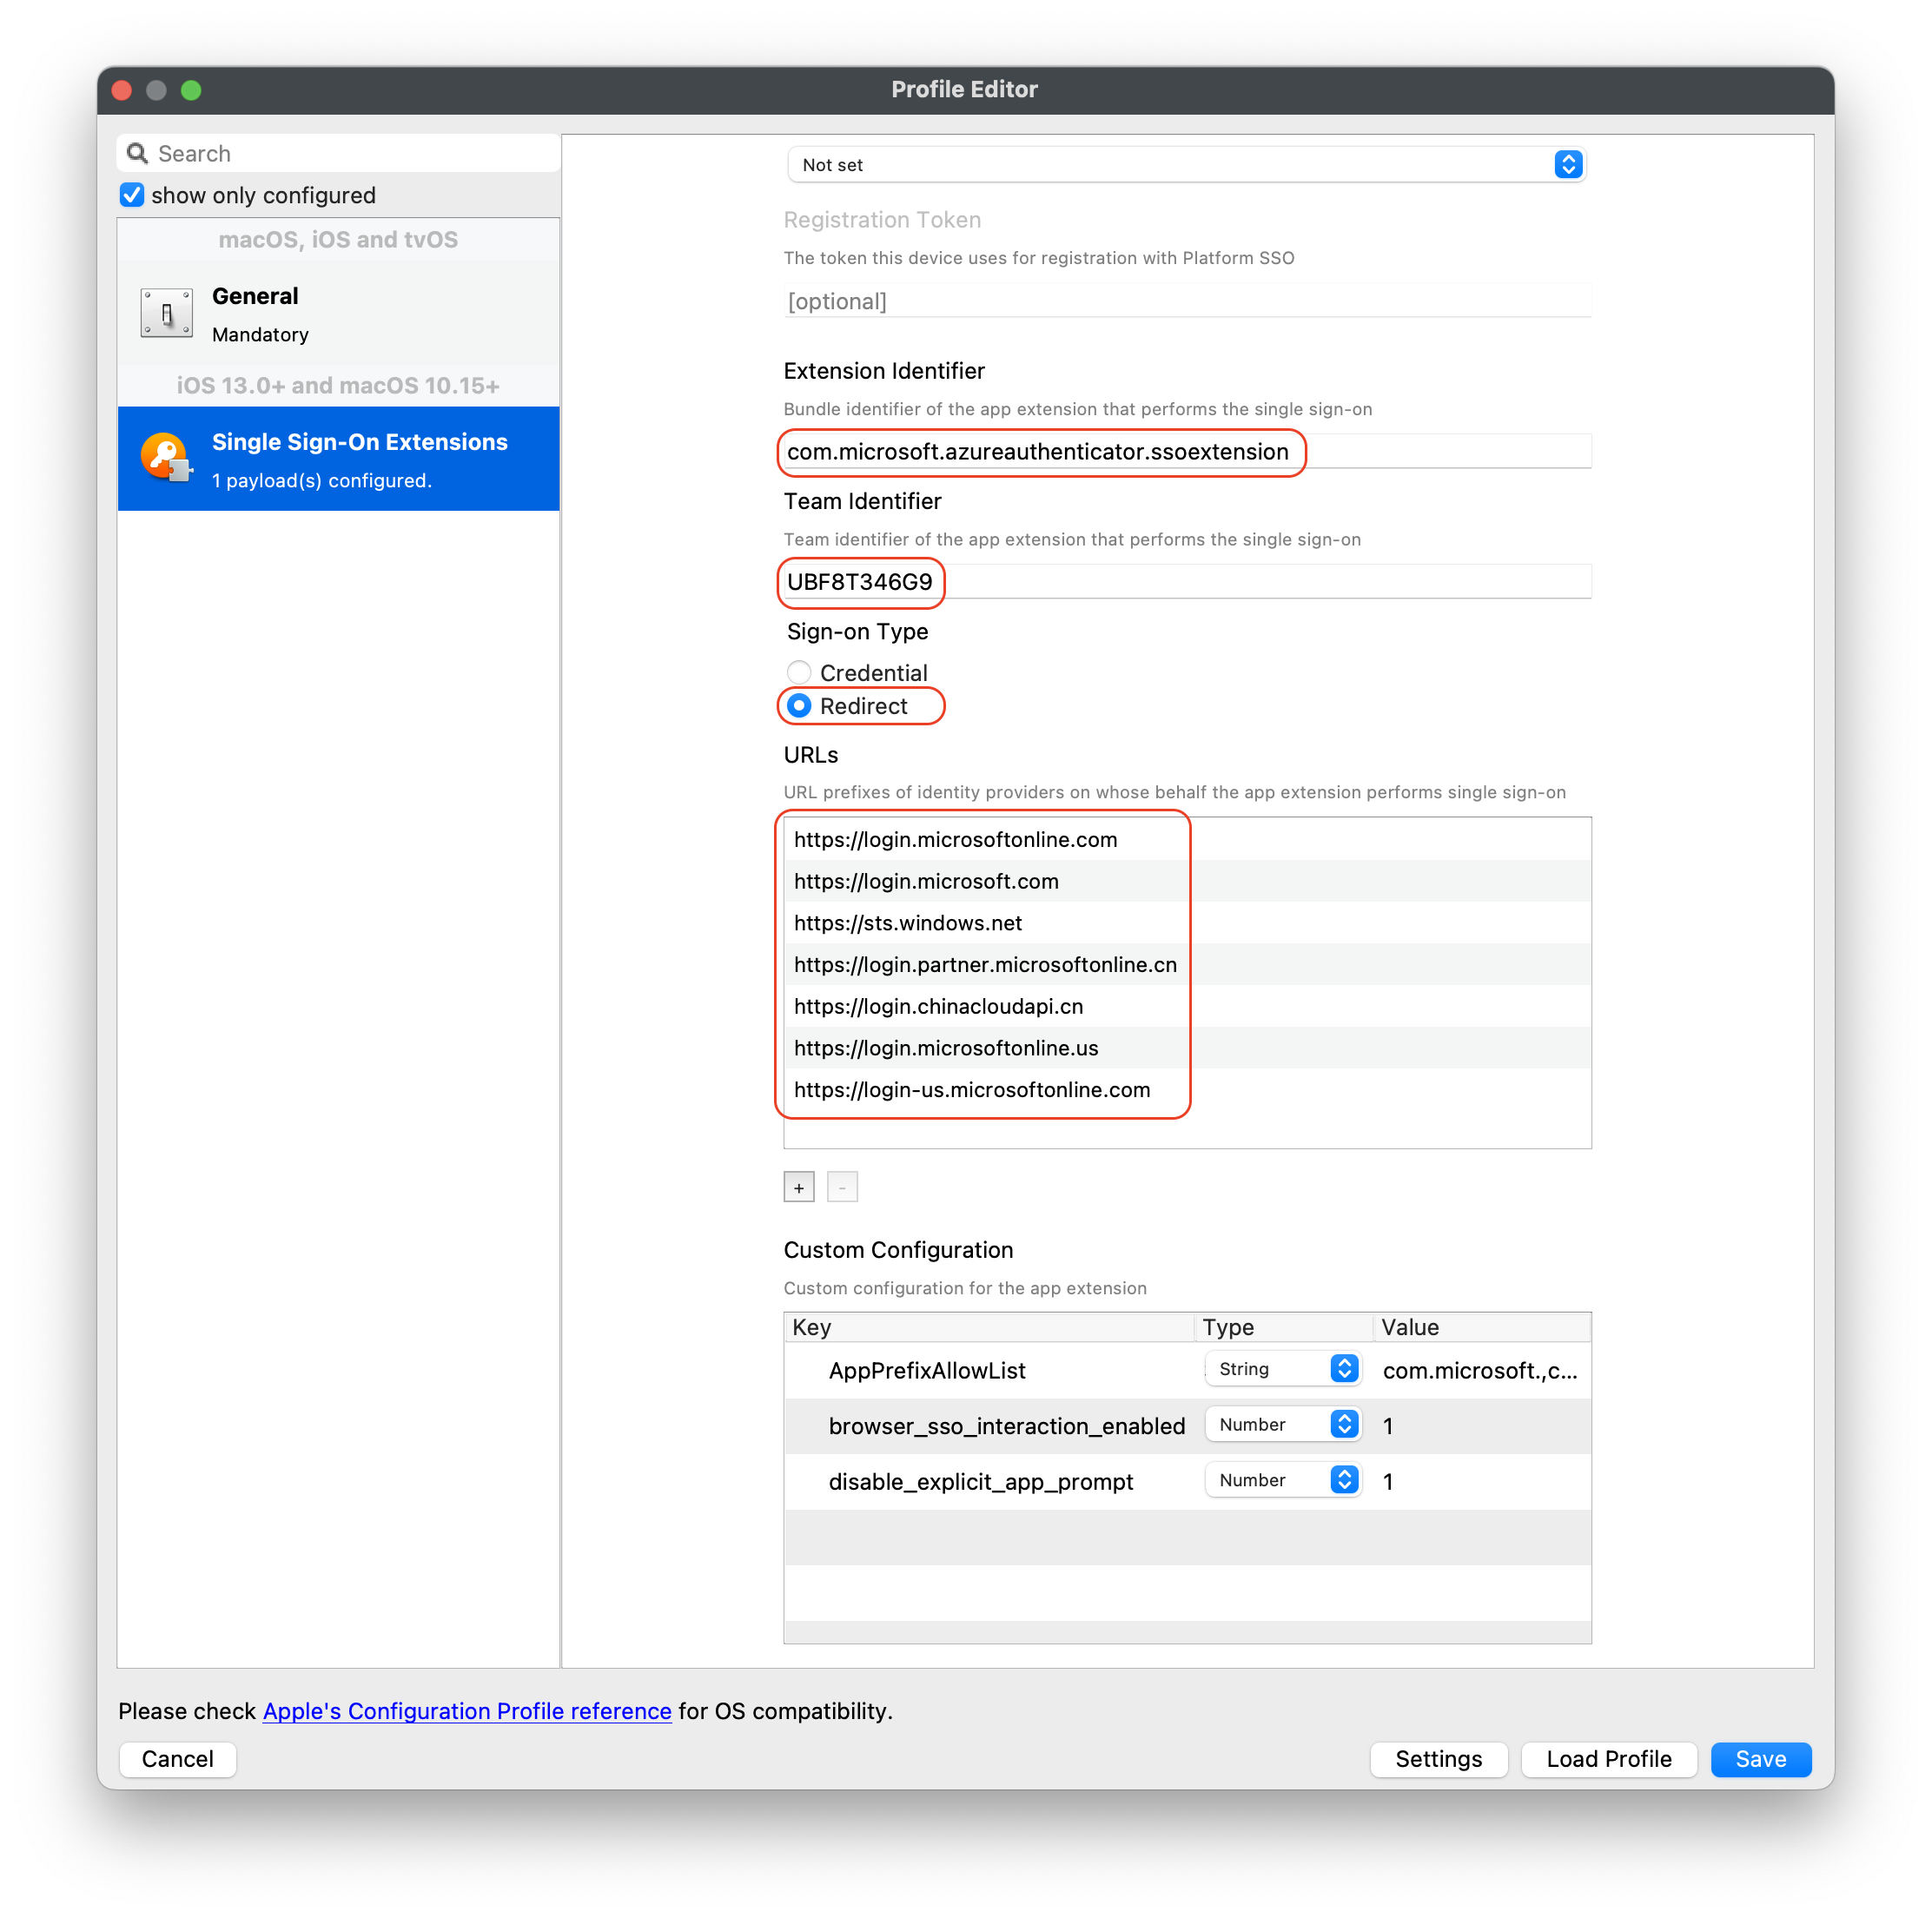1932x1918 pixels.
Task: Click the Single Sign-On Extensions key icon
Action: click(166, 458)
